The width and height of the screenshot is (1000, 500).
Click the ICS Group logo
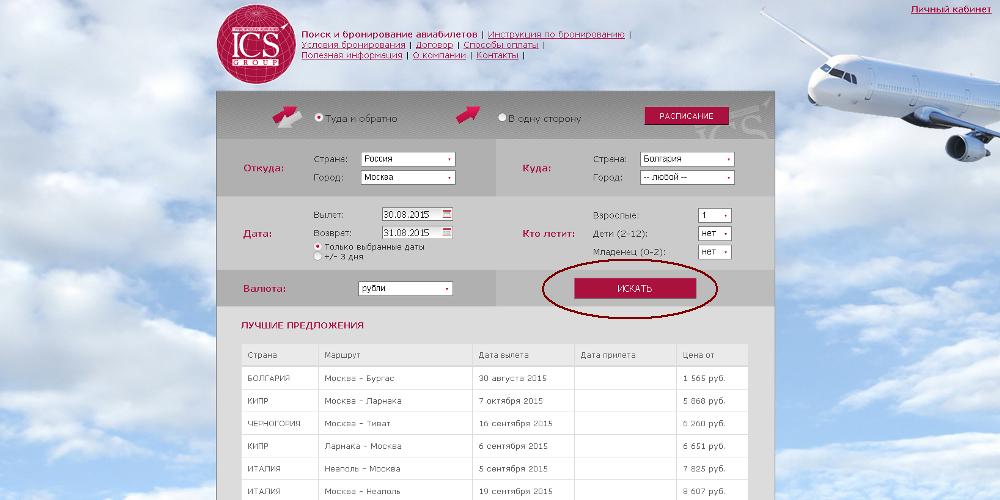[x=256, y=45]
